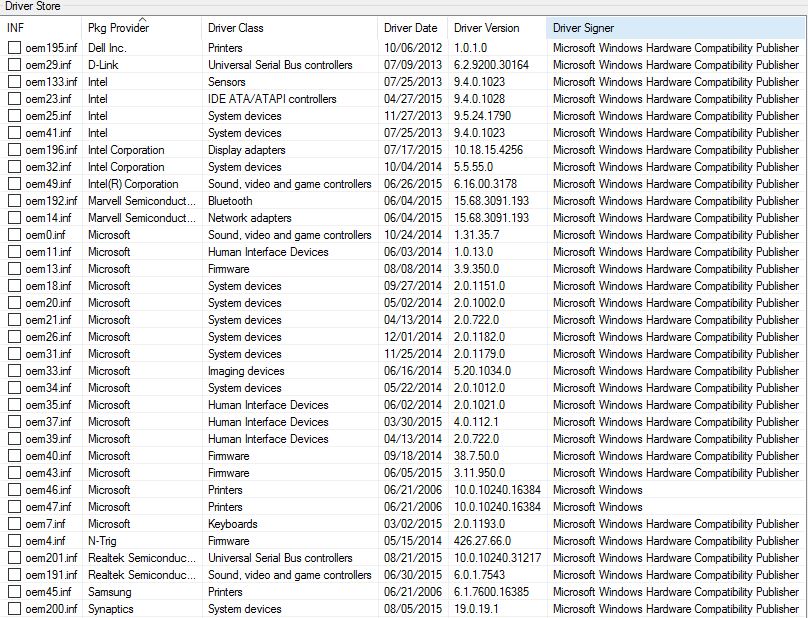Click version 10.0.10240.31217 cell

click(498, 558)
